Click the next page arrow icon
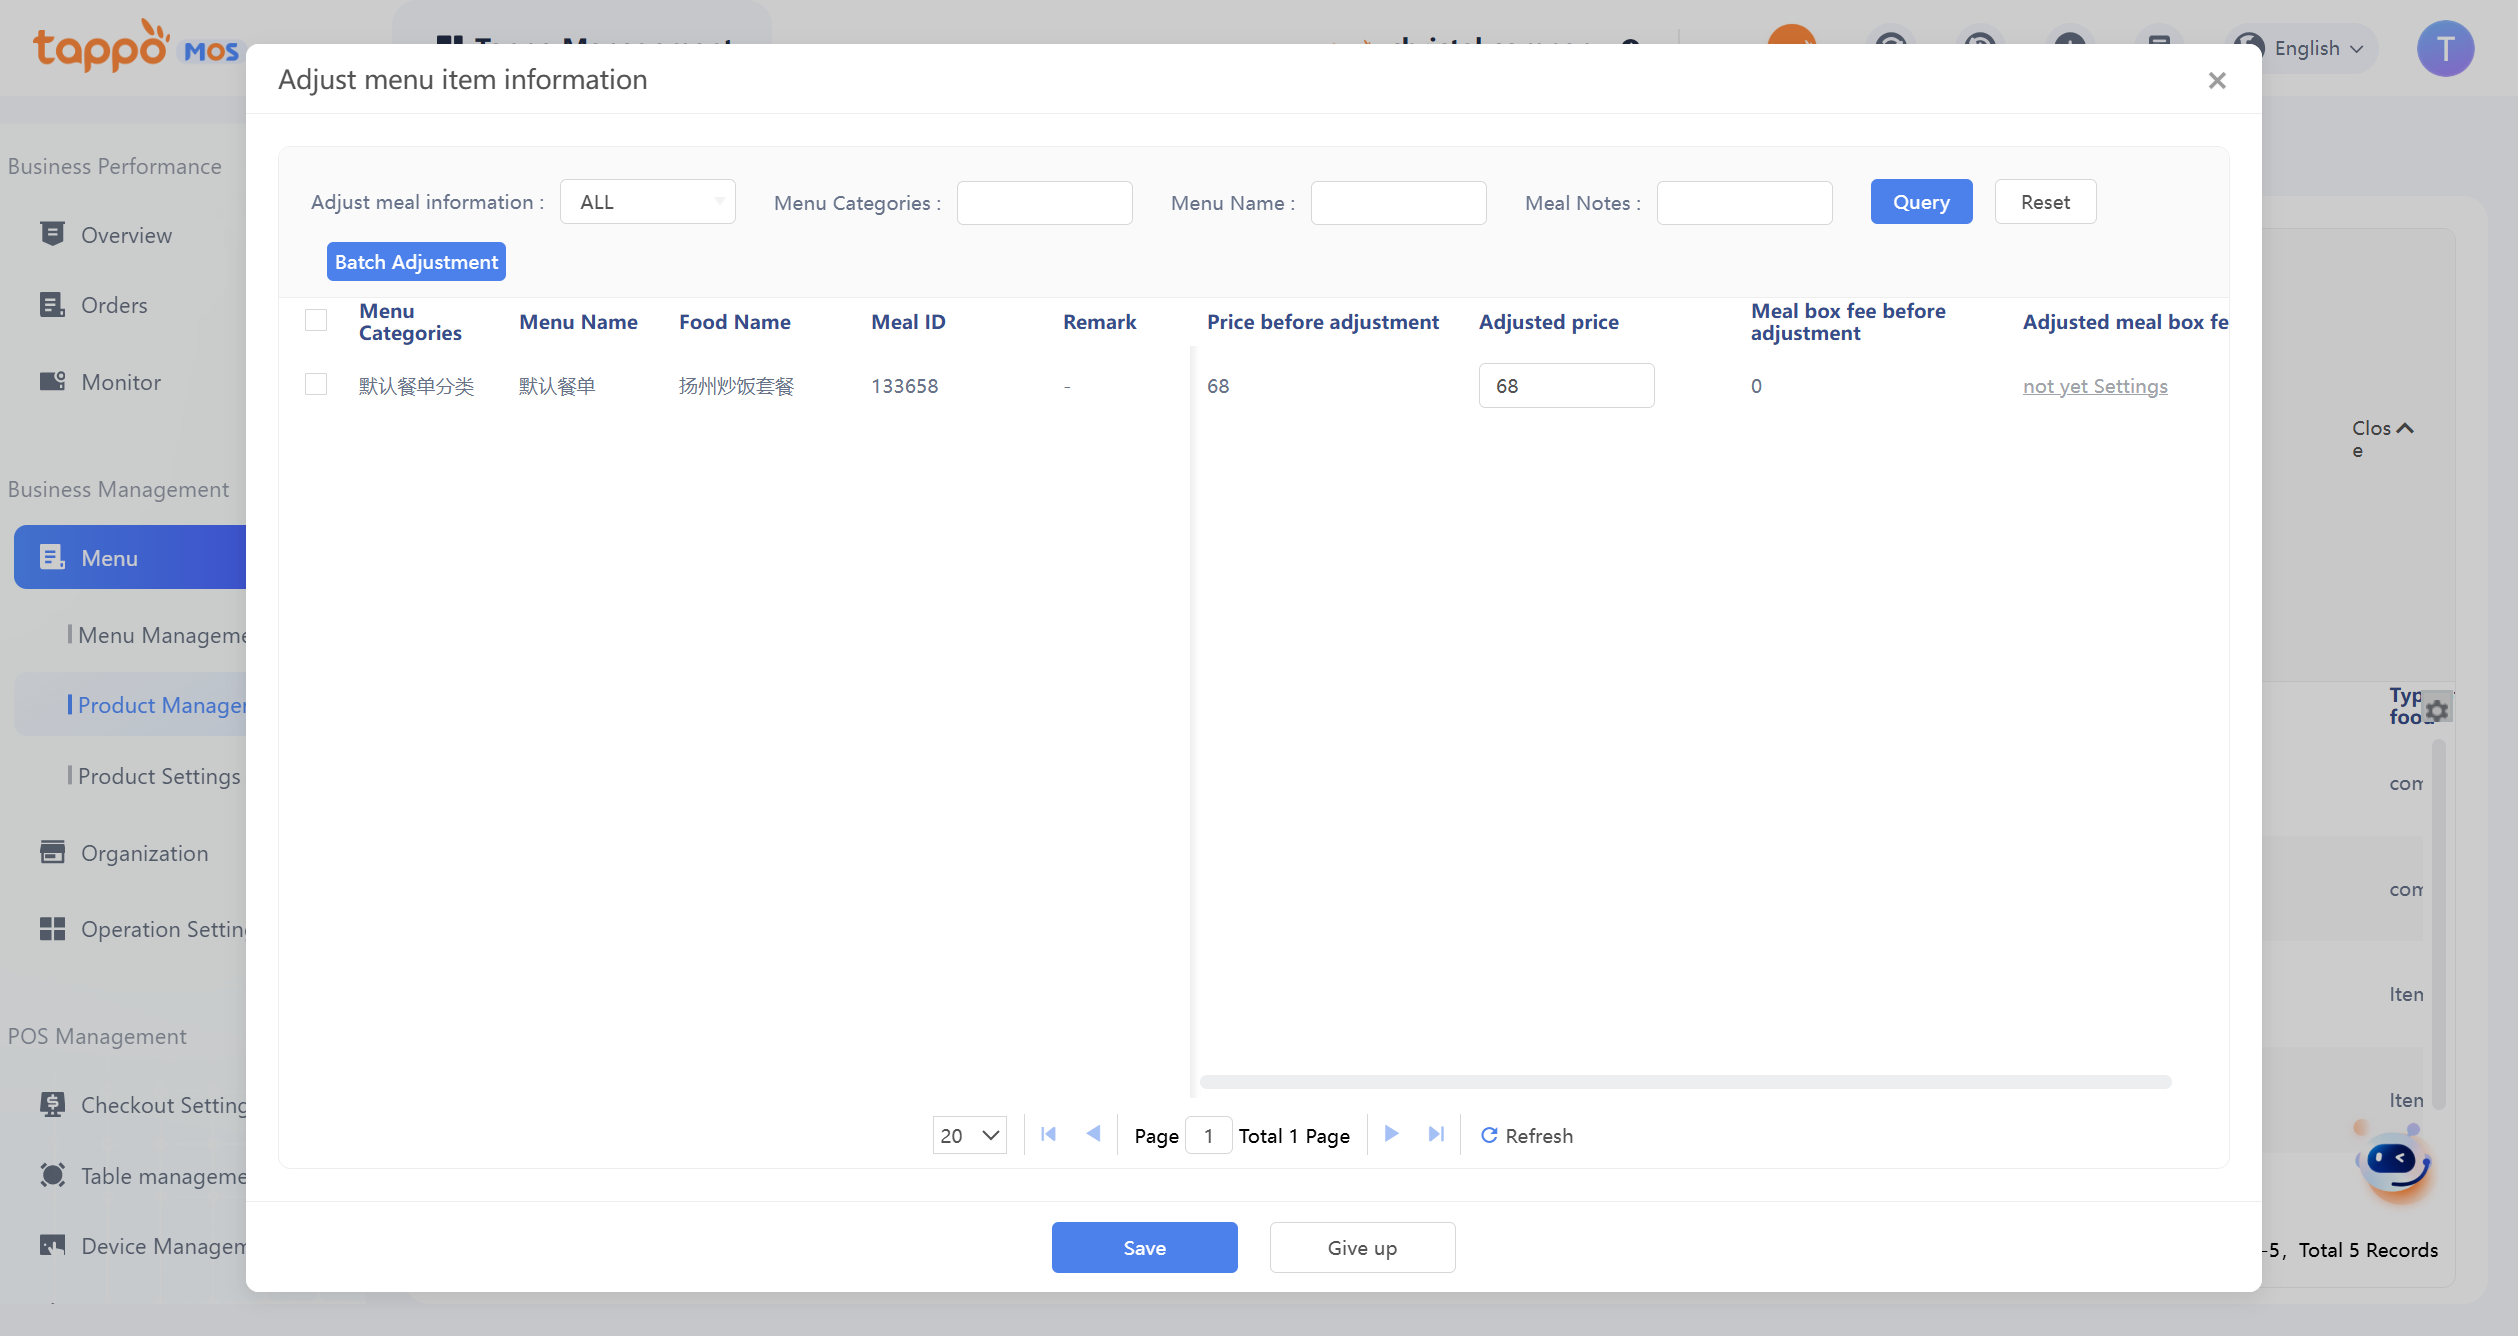Screen dimensions: 2518x1336 (x=1391, y=1134)
